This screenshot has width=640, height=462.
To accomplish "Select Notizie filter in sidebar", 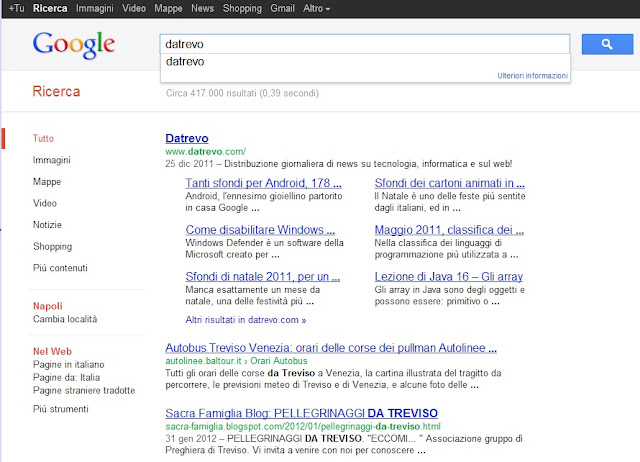I will pos(47,225).
